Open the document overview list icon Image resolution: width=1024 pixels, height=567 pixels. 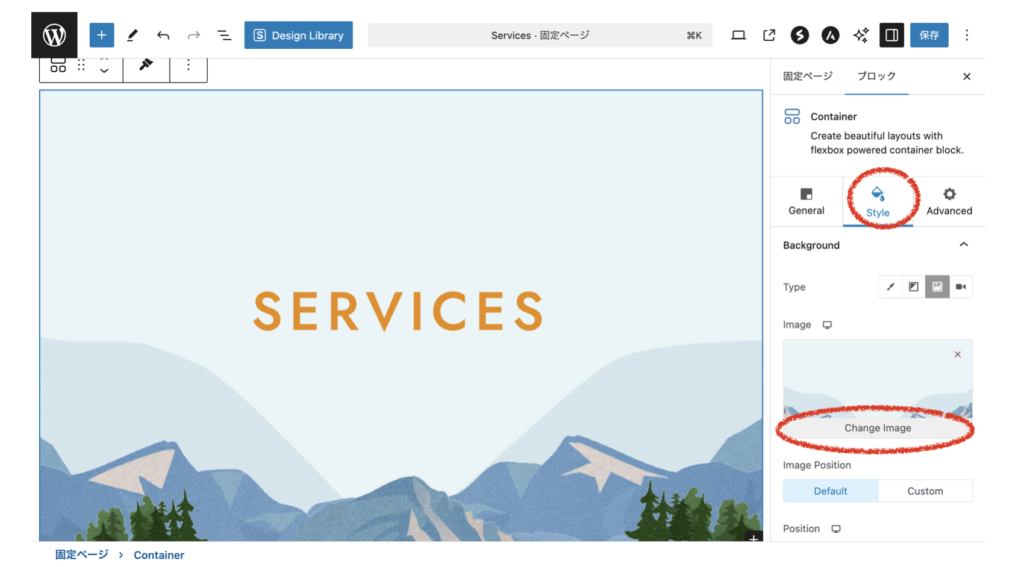pos(224,35)
